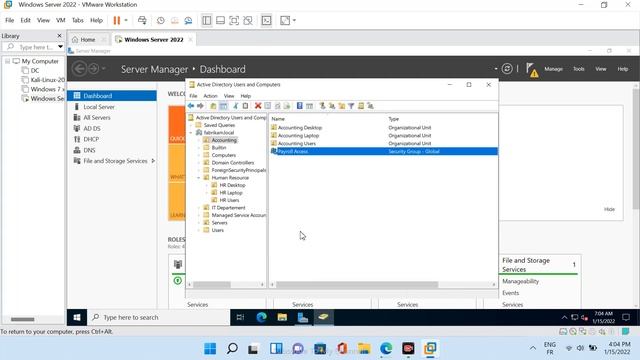Open VMware stretch guest view dropdown arrow
This screenshot has width=640, height=360.
(294, 20)
